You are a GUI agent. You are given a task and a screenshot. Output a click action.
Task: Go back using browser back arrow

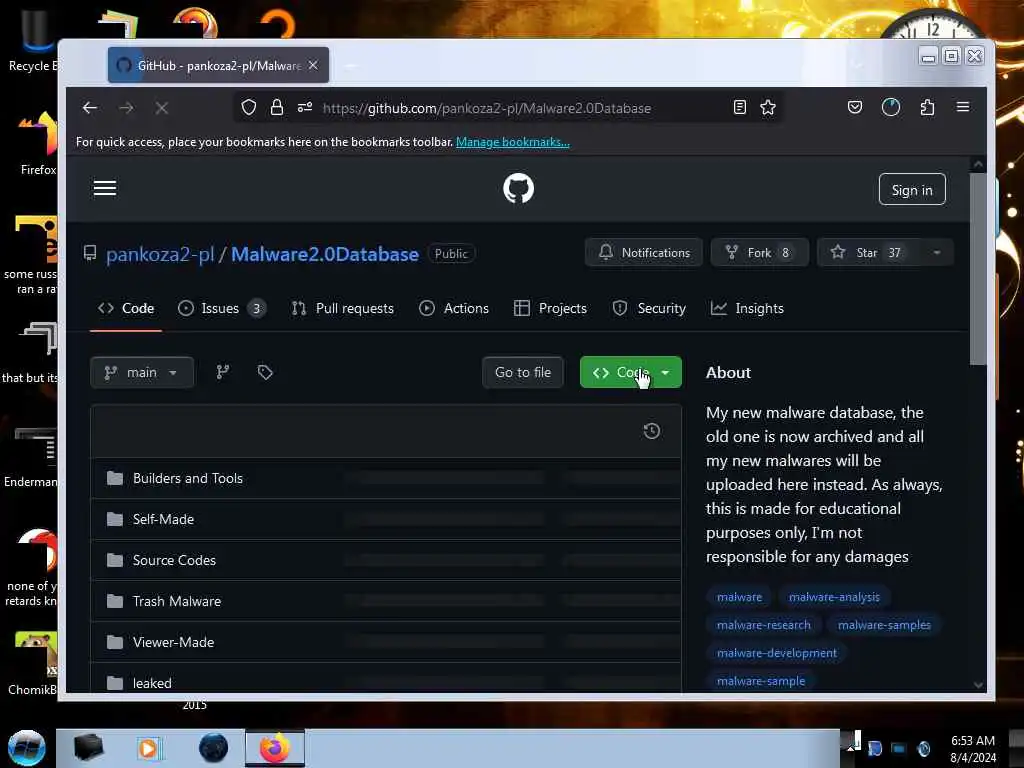(x=89, y=108)
